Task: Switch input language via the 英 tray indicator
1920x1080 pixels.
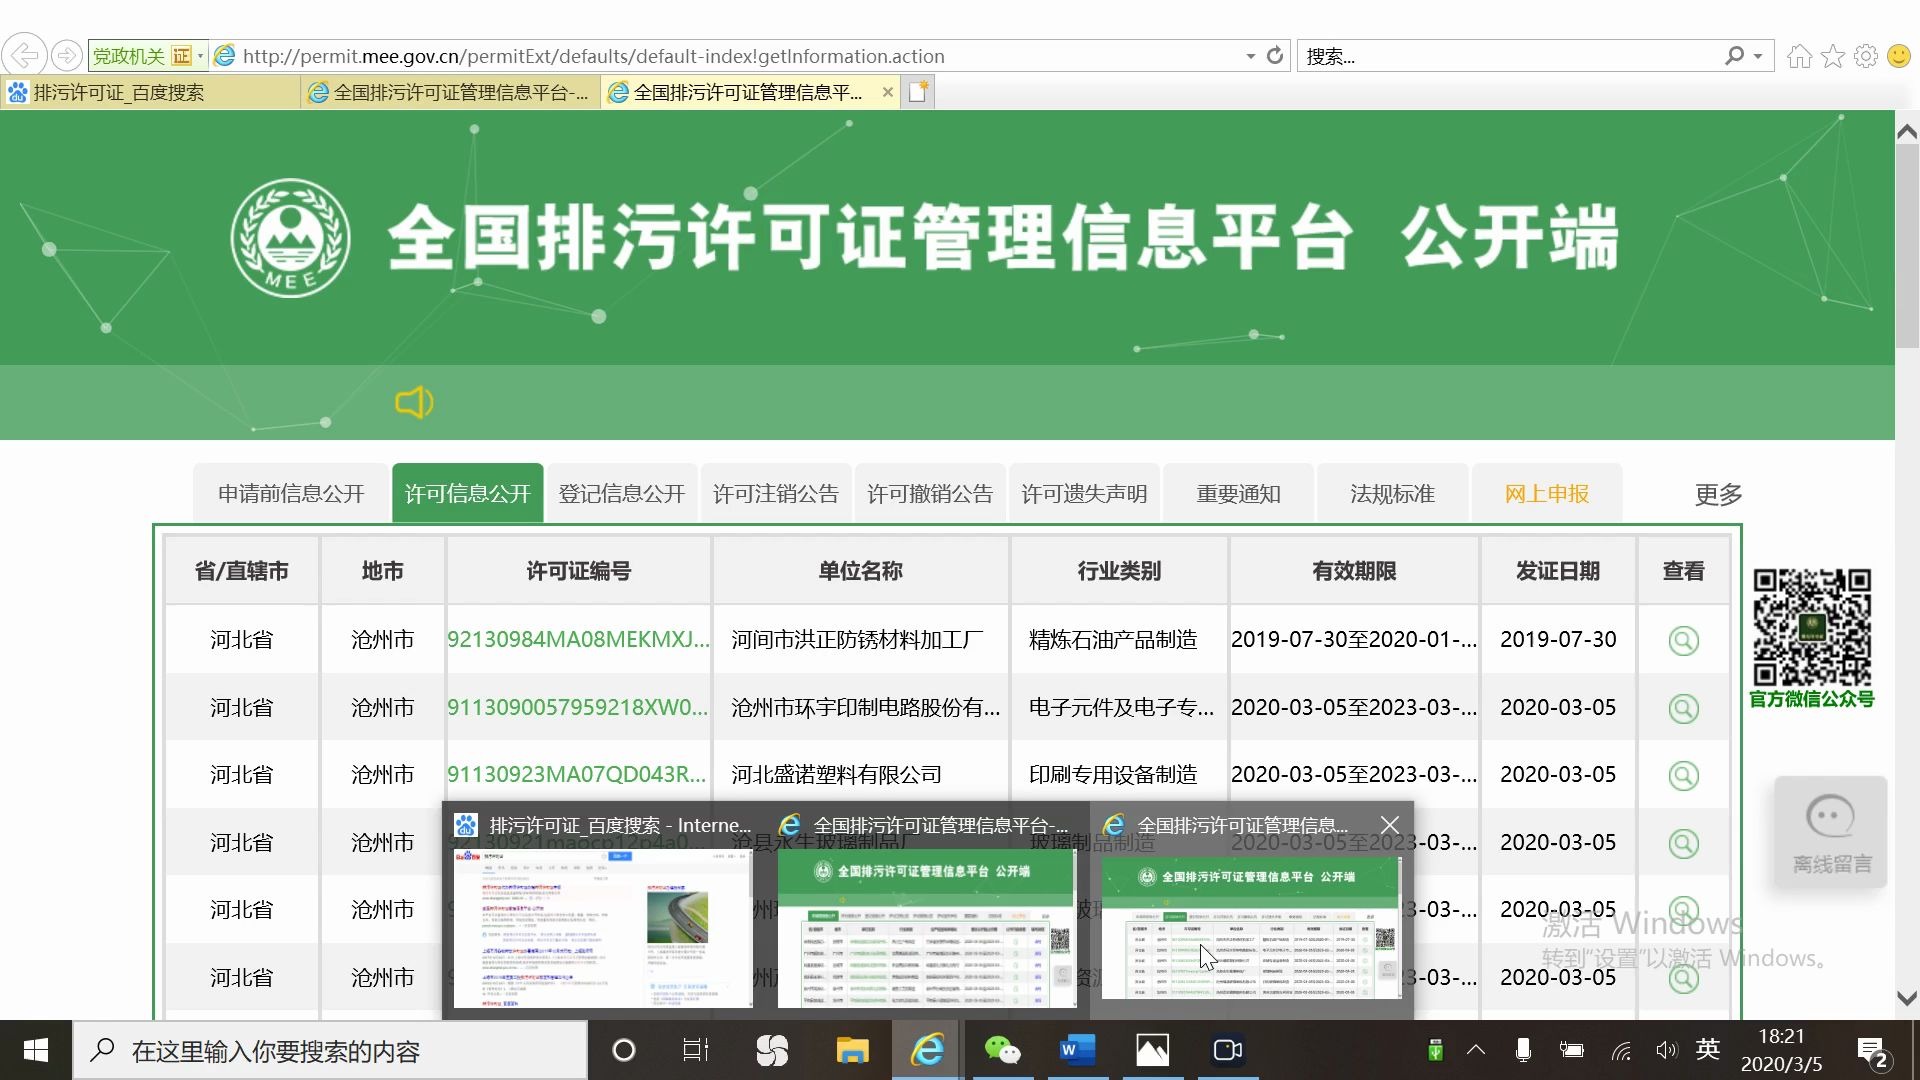Action: tap(1708, 1050)
